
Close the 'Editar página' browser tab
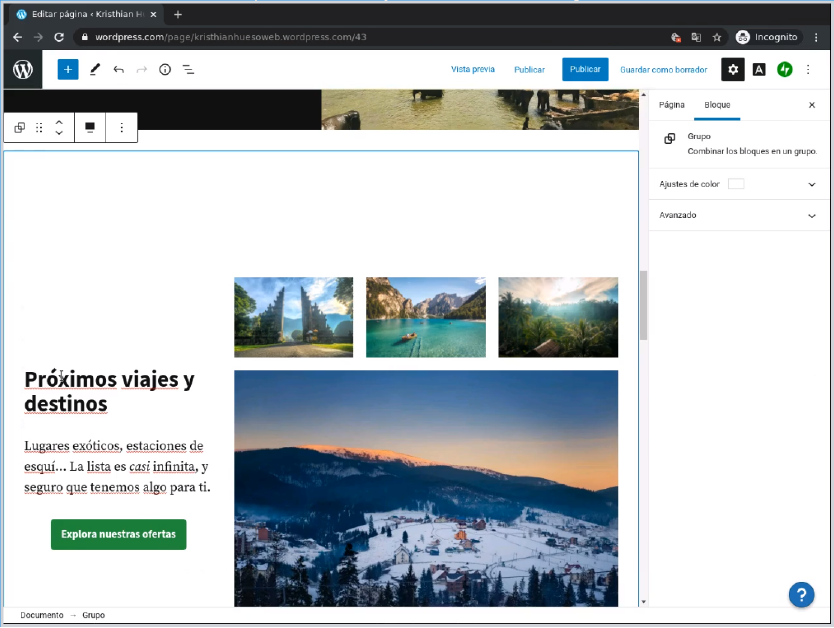click(153, 14)
